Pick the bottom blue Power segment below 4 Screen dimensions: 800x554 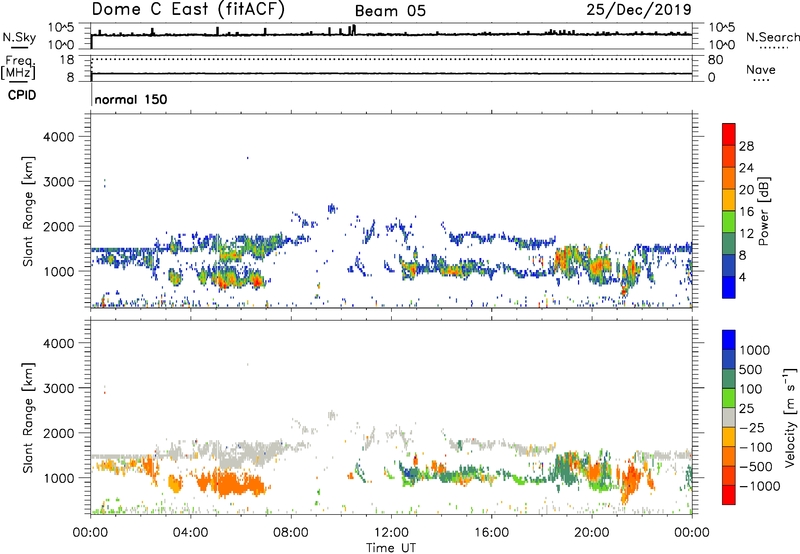click(x=729, y=287)
